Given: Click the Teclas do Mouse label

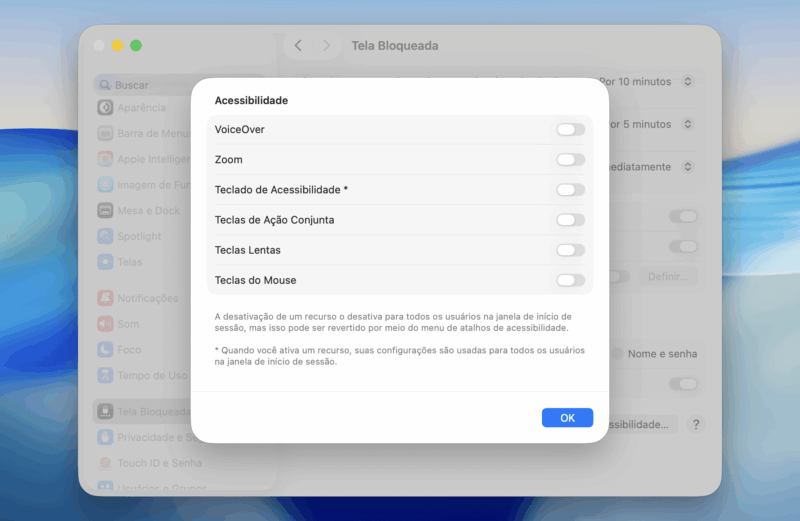Looking at the screenshot, I should pos(255,280).
